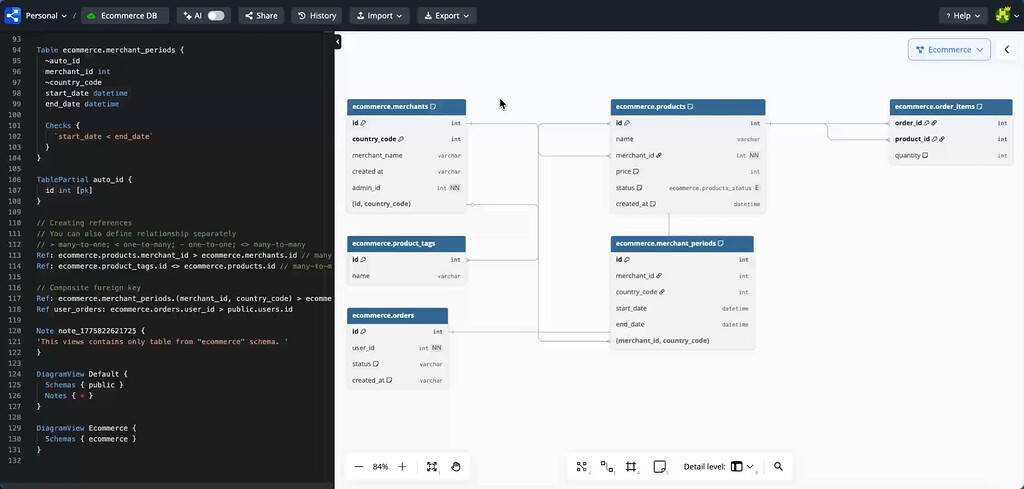Image resolution: width=1024 pixels, height=489 pixels.
Task: Click the key icon beside orders id
Action: [x=363, y=332]
